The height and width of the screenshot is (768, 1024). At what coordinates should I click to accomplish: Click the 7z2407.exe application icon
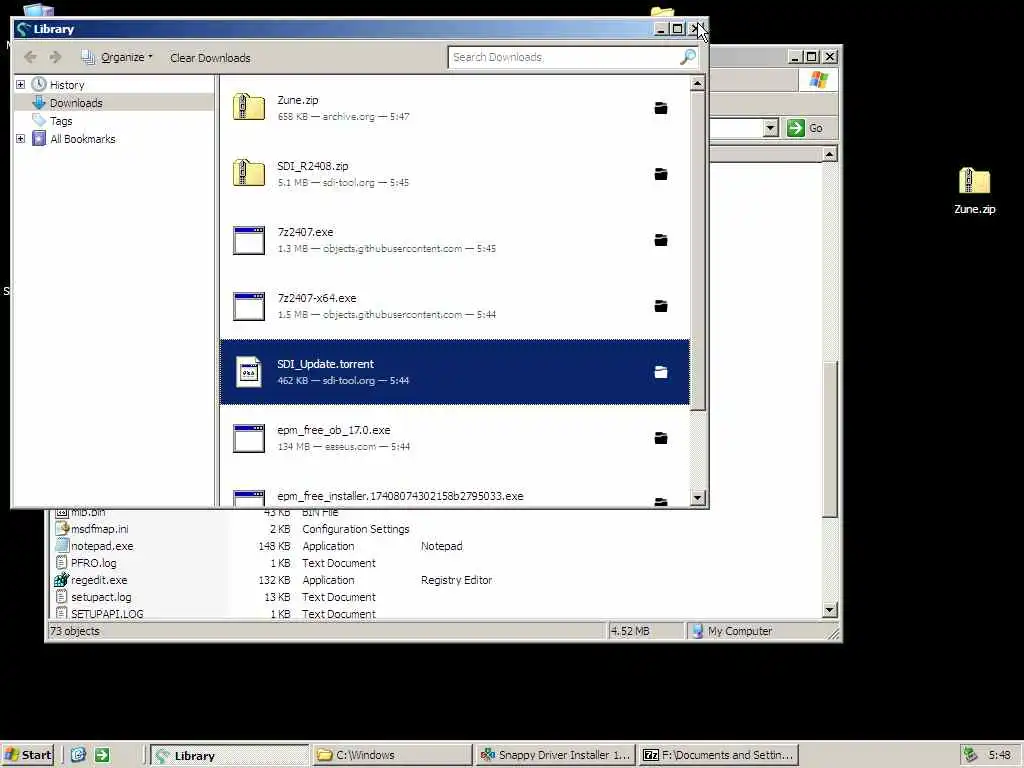(x=249, y=240)
